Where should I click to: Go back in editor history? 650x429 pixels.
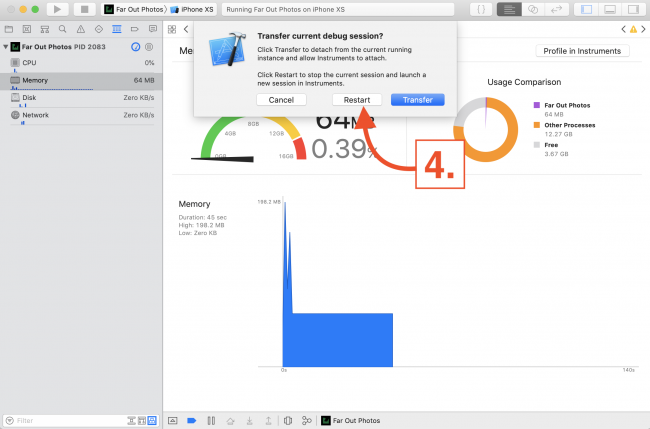coord(186,29)
